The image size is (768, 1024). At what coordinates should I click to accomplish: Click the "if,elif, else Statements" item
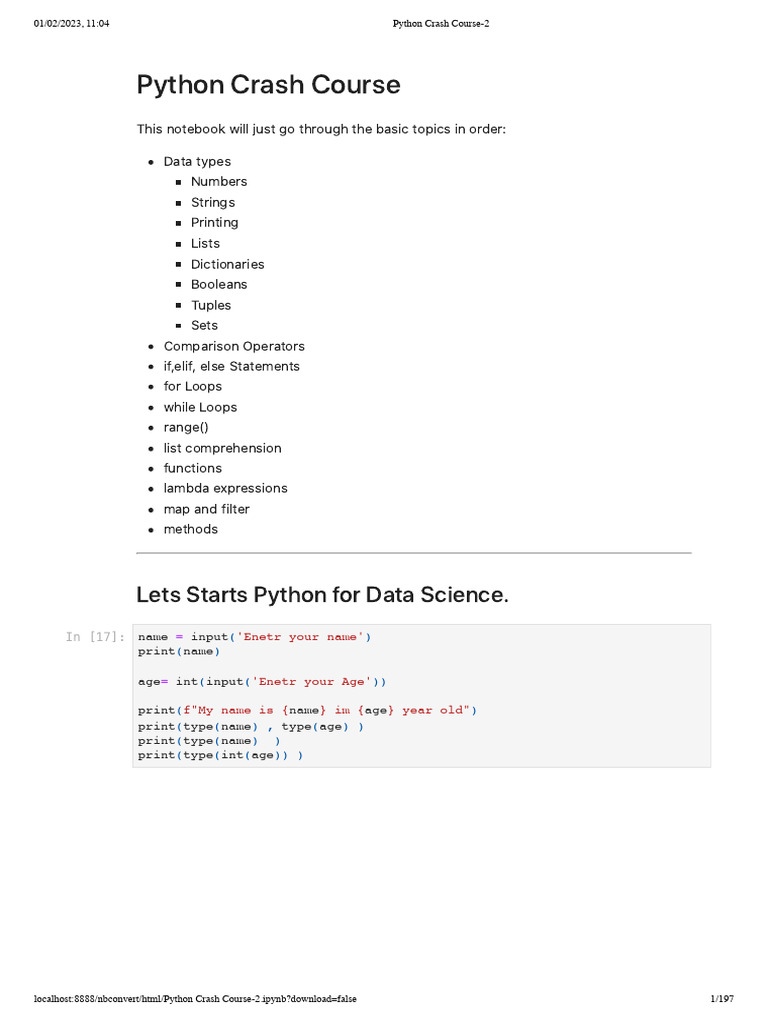pyautogui.click(x=231, y=366)
